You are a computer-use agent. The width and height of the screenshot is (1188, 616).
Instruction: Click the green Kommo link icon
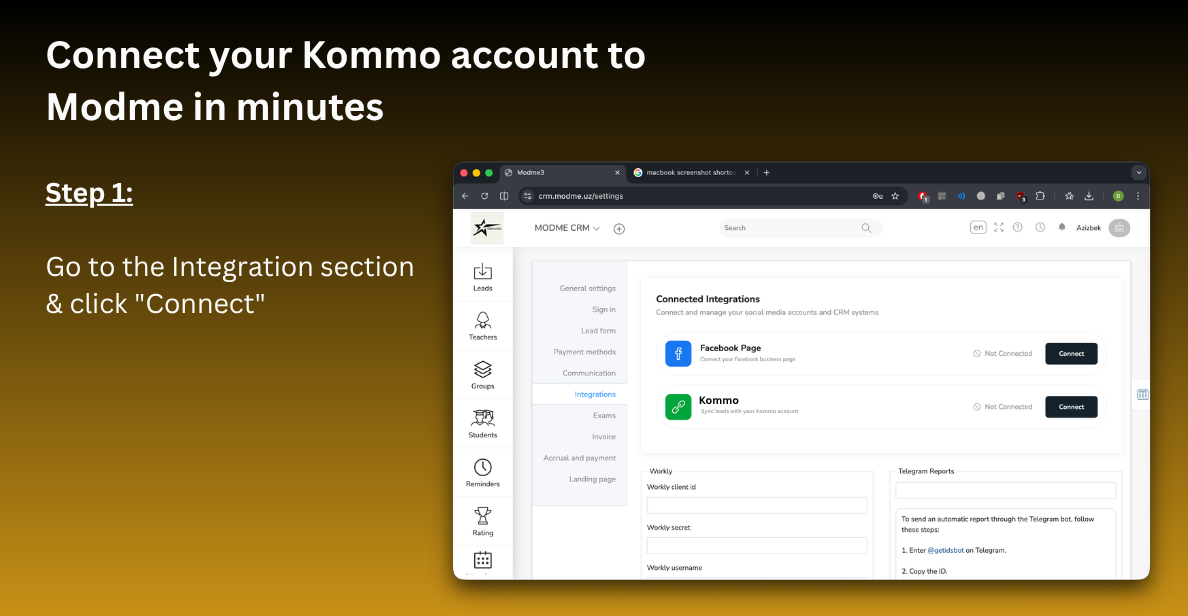pos(678,407)
